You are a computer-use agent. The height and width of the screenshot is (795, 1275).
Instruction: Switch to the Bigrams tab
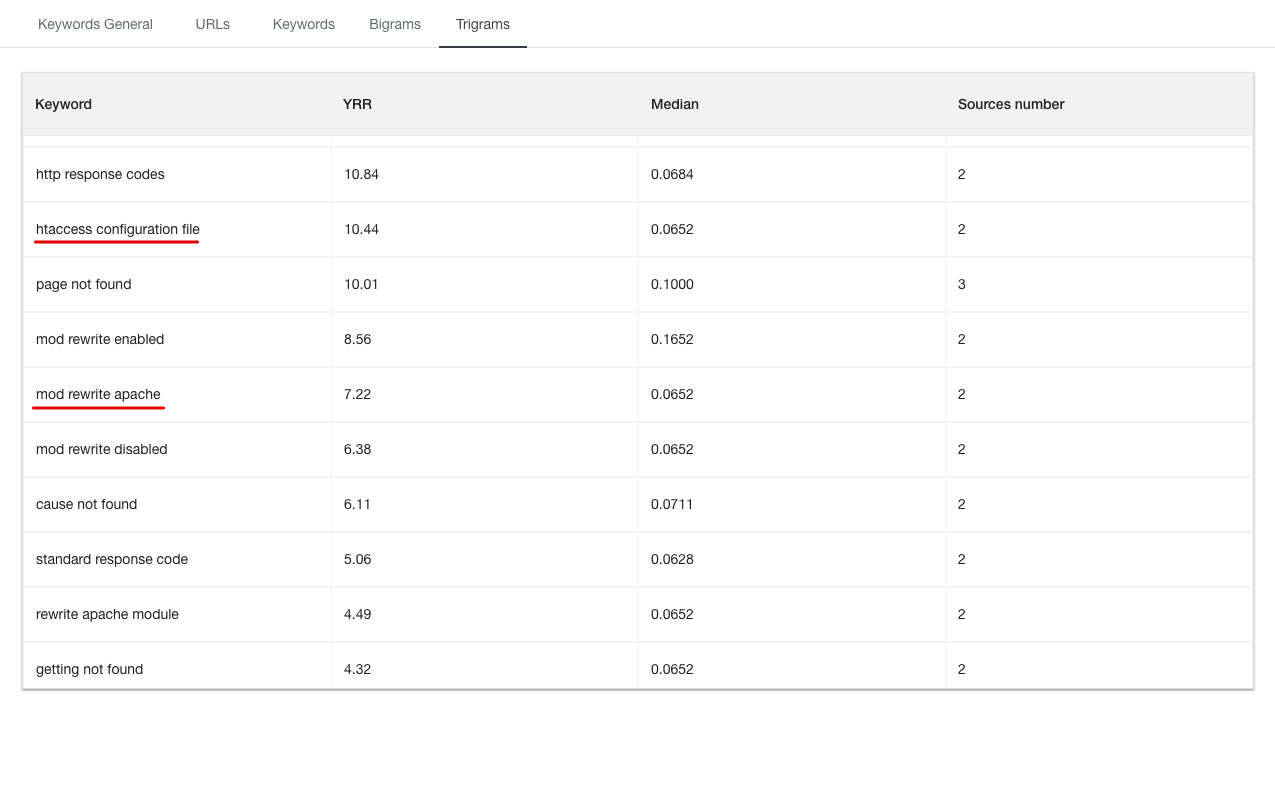(x=395, y=24)
